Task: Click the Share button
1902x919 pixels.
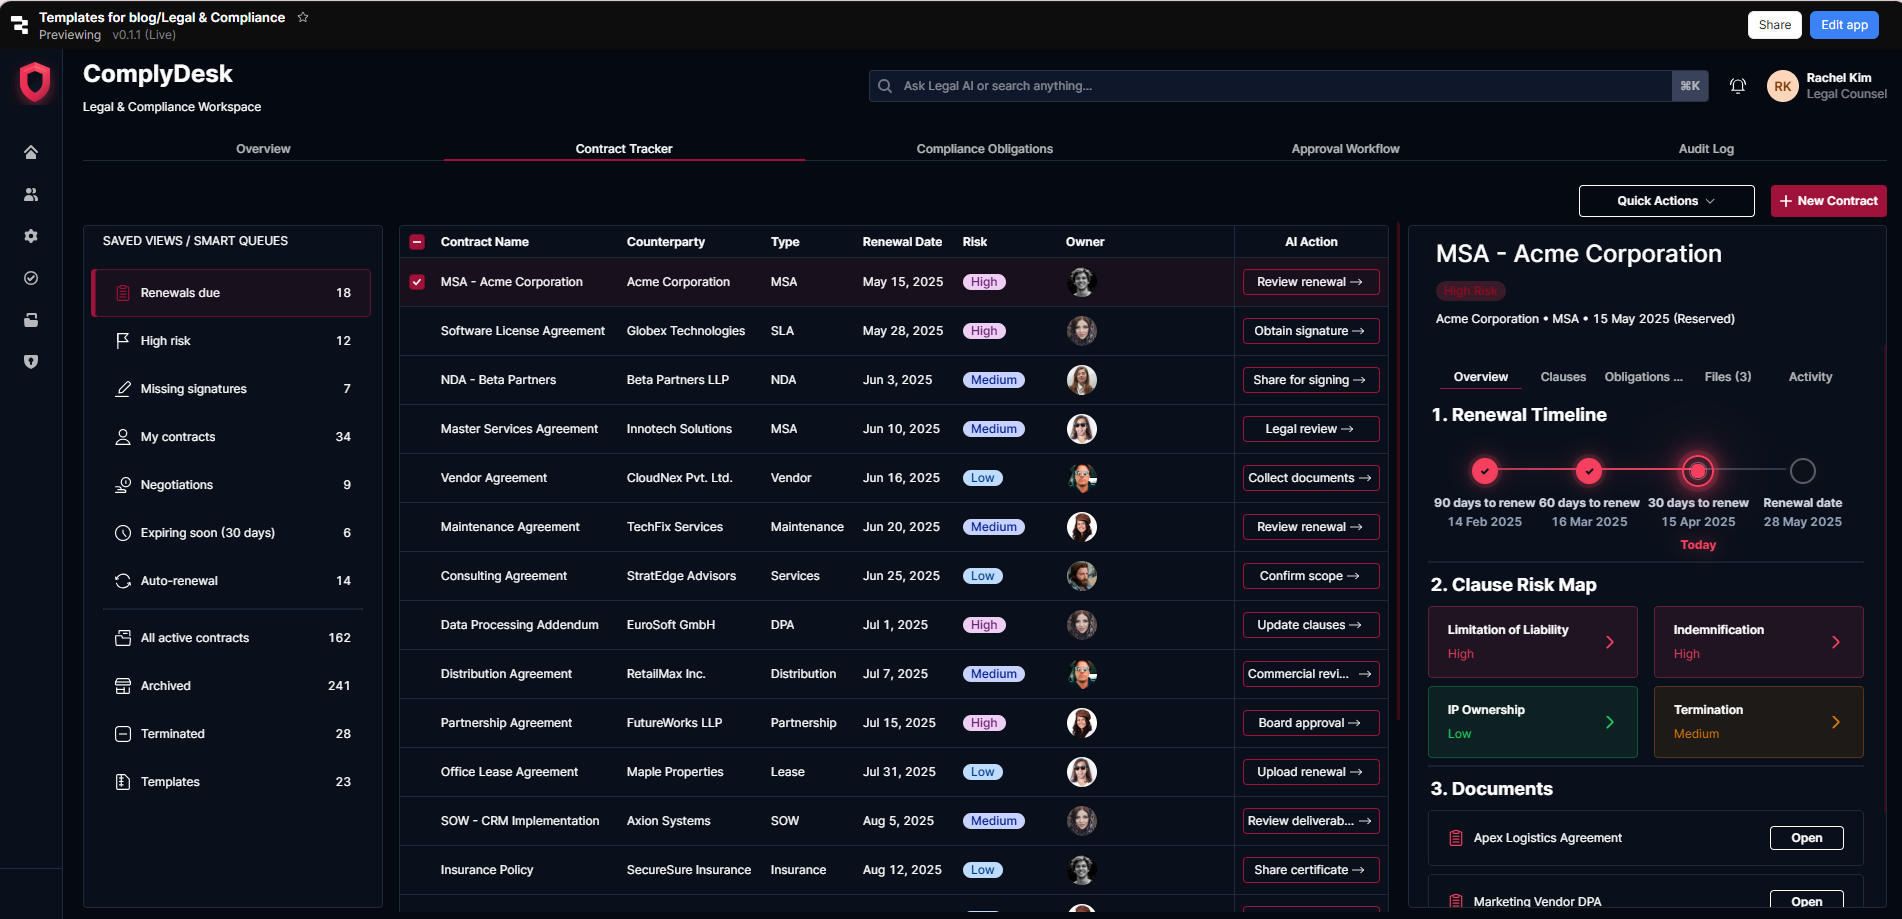Action: 1775,25
